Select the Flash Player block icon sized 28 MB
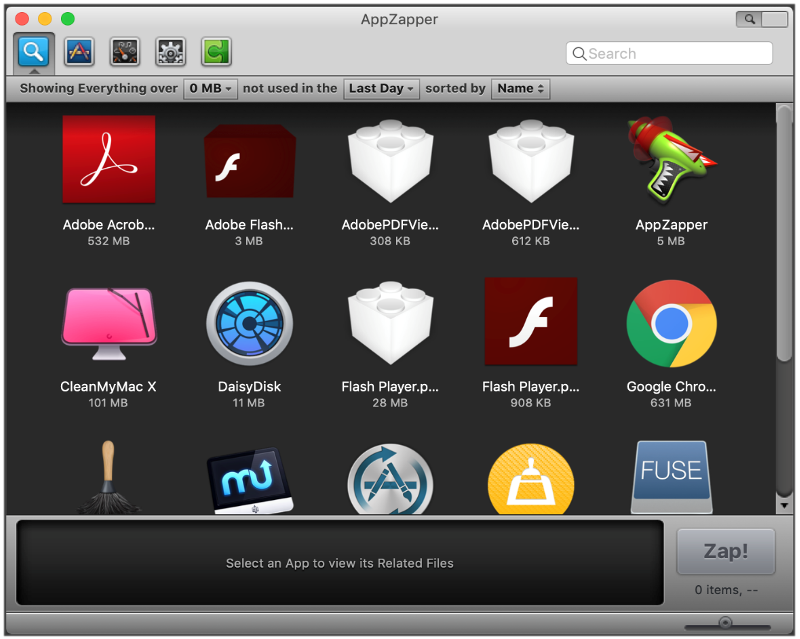Viewport: 800px width, 639px height. [390, 323]
